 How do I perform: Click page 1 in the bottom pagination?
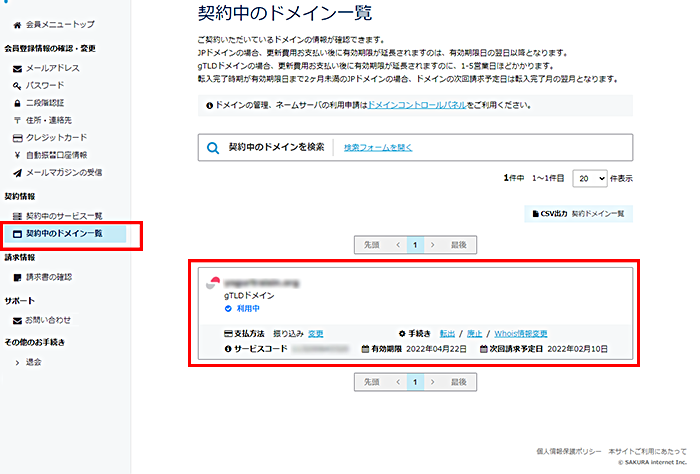[415, 382]
